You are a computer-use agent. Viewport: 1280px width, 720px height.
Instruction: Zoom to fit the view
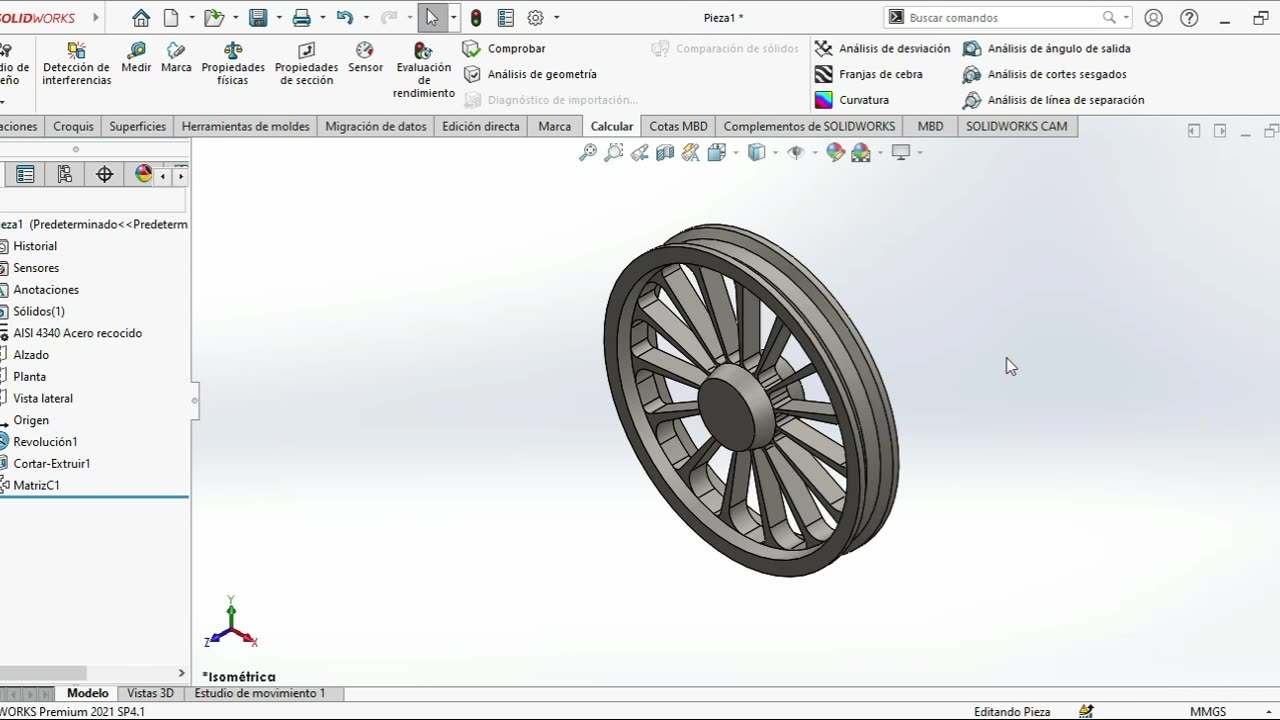[x=588, y=152]
